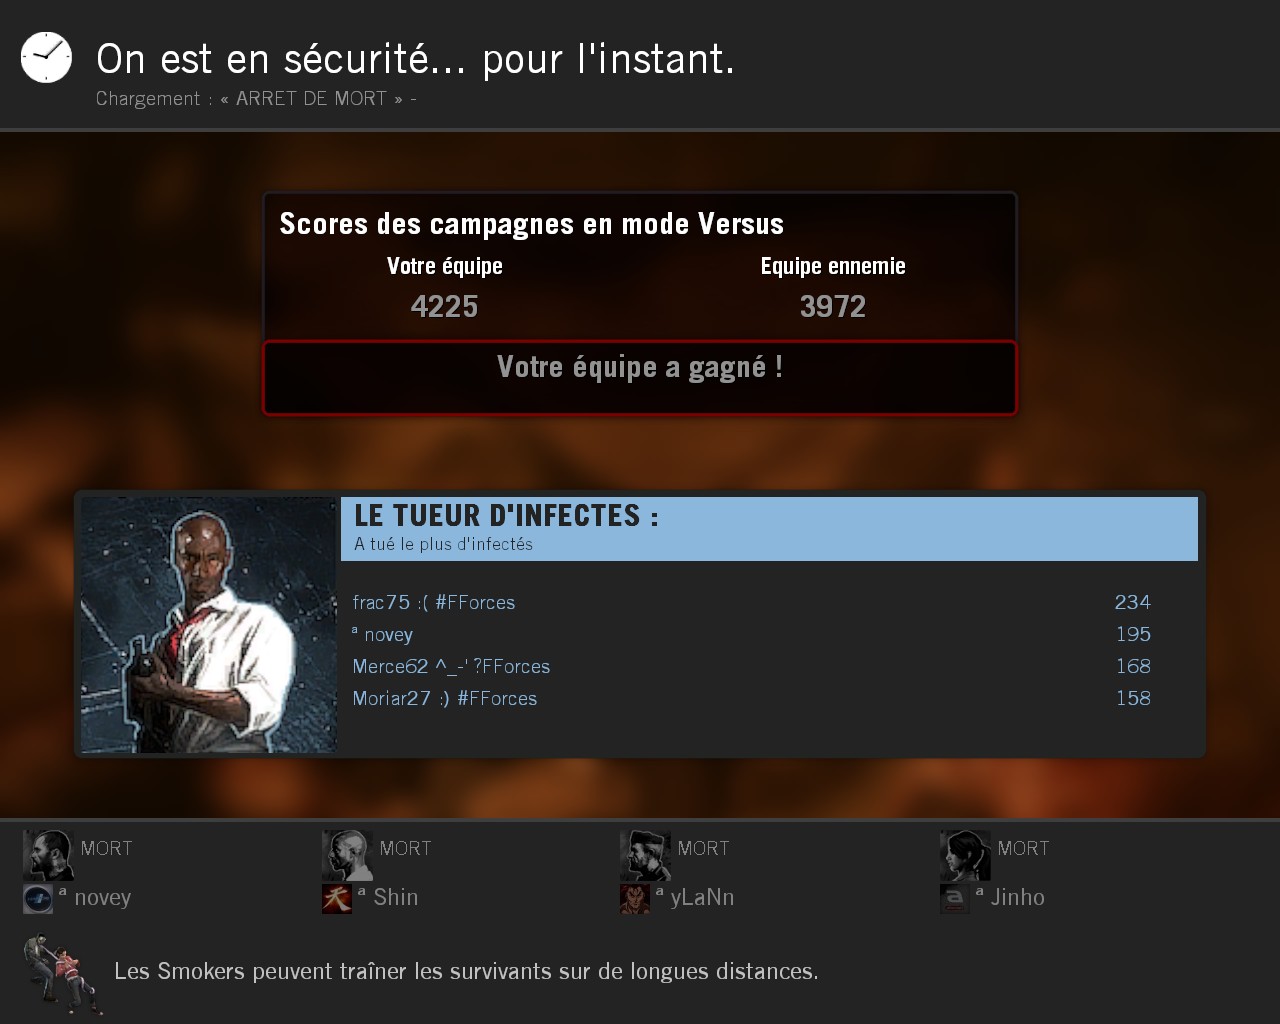Click yLaNn's Steam avatar icon
Image resolution: width=1280 pixels, height=1024 pixels.
pyautogui.click(x=635, y=899)
